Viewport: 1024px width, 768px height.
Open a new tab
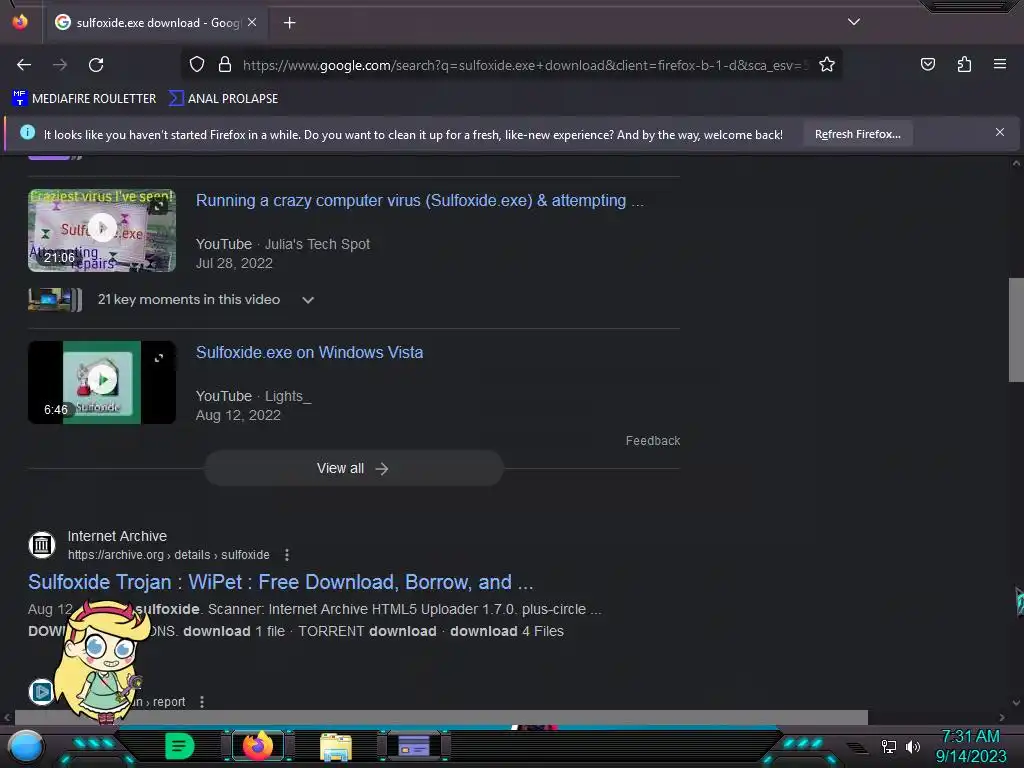289,23
